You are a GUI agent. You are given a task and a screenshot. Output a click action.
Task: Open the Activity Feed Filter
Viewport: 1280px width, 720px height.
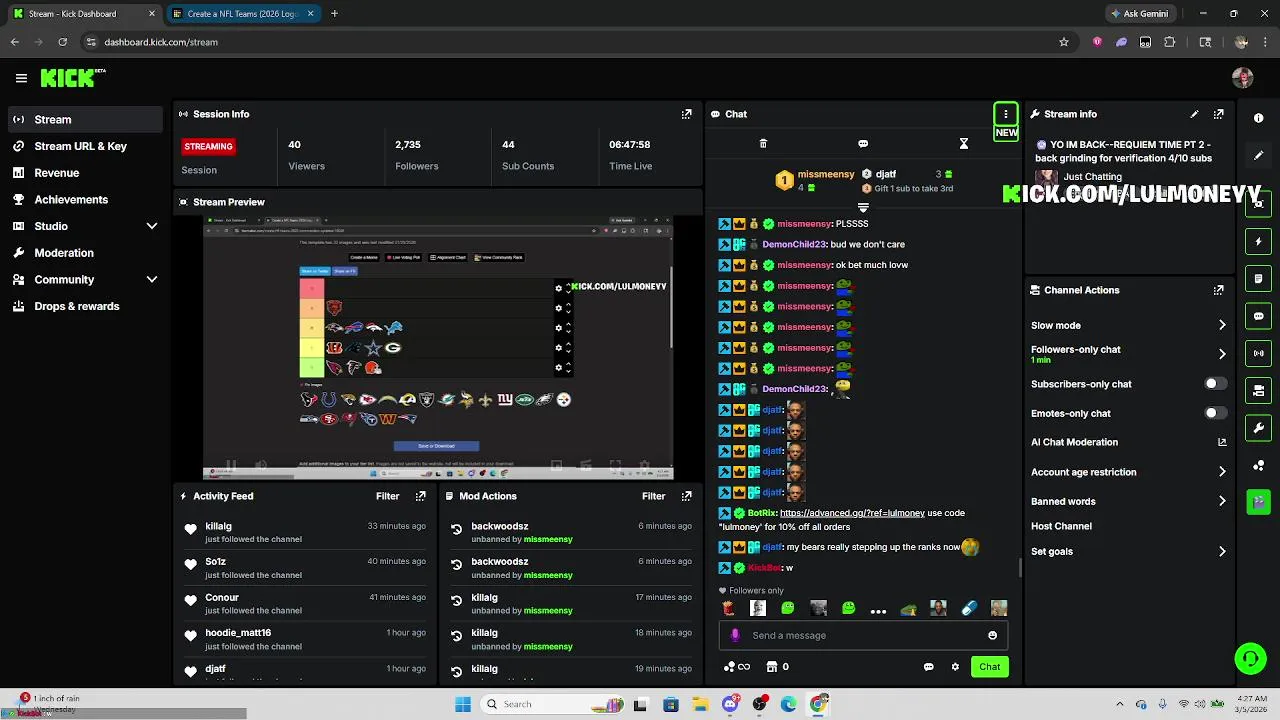point(387,496)
